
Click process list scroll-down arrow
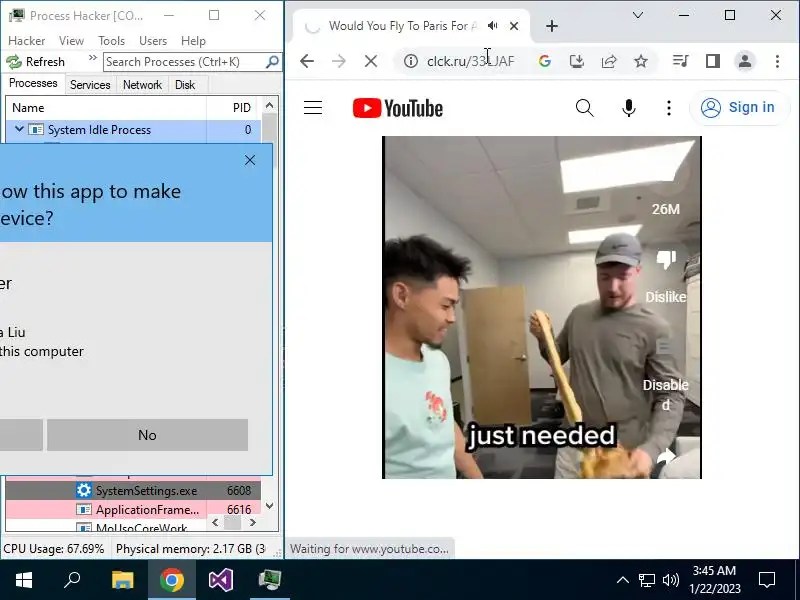point(269,506)
